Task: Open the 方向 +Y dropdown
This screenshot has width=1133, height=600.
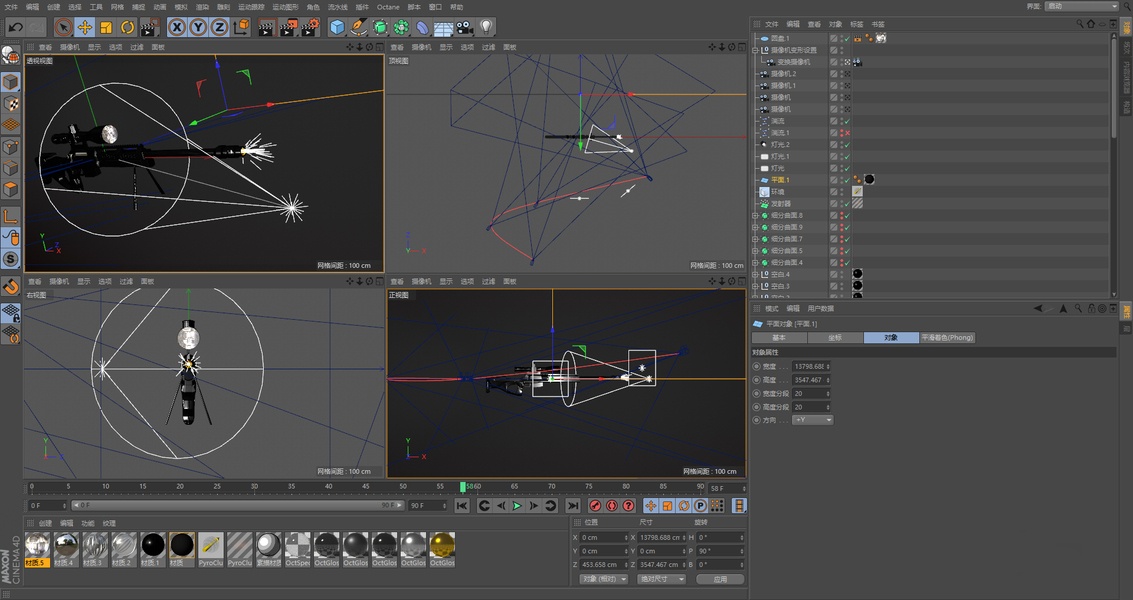Action: coord(812,420)
